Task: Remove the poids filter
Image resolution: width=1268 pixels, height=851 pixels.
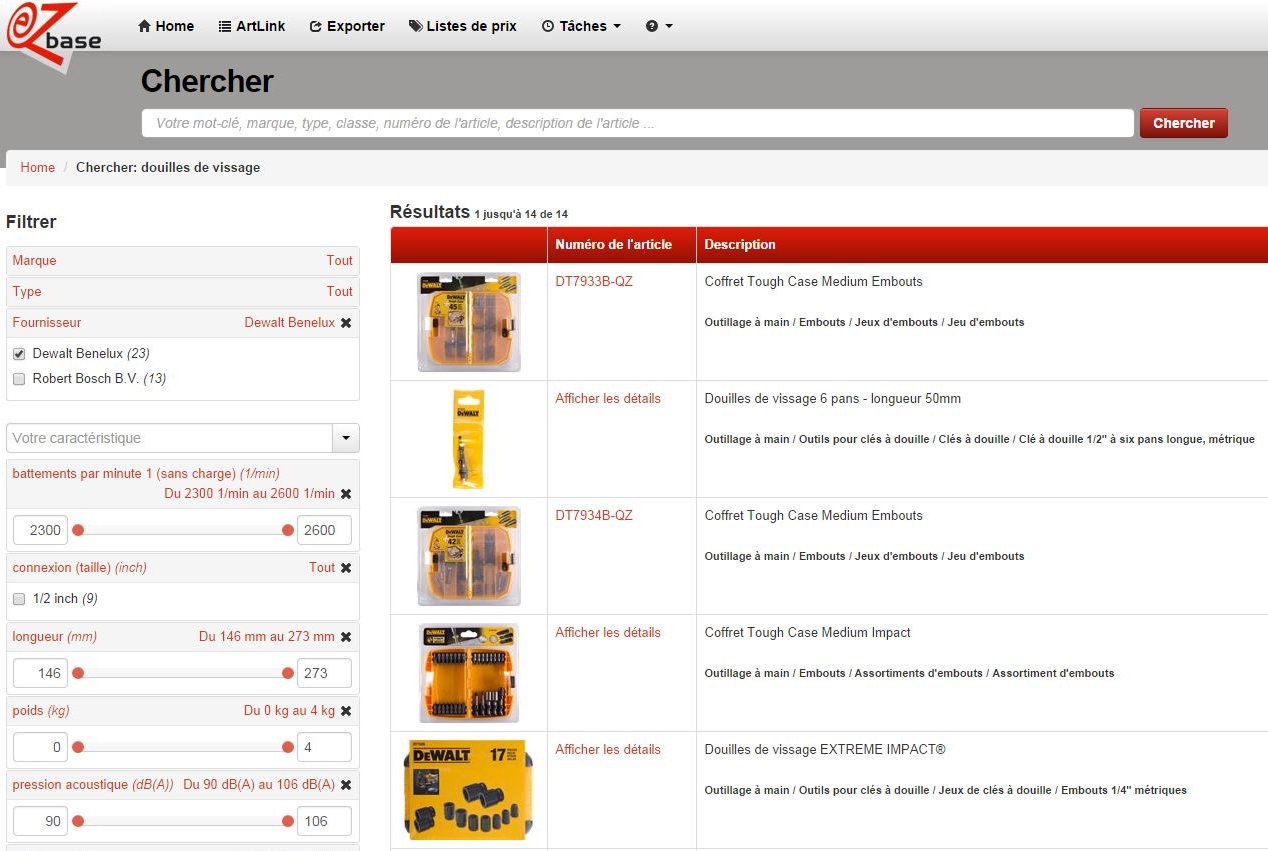Action: [346, 711]
